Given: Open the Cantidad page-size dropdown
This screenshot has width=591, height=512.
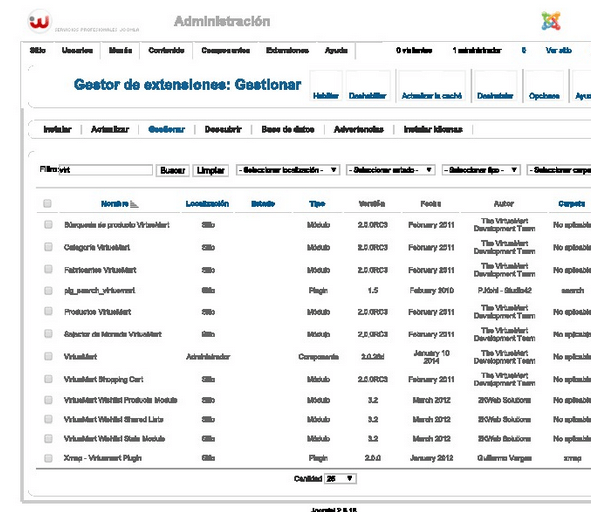Looking at the screenshot, I should point(340,478).
